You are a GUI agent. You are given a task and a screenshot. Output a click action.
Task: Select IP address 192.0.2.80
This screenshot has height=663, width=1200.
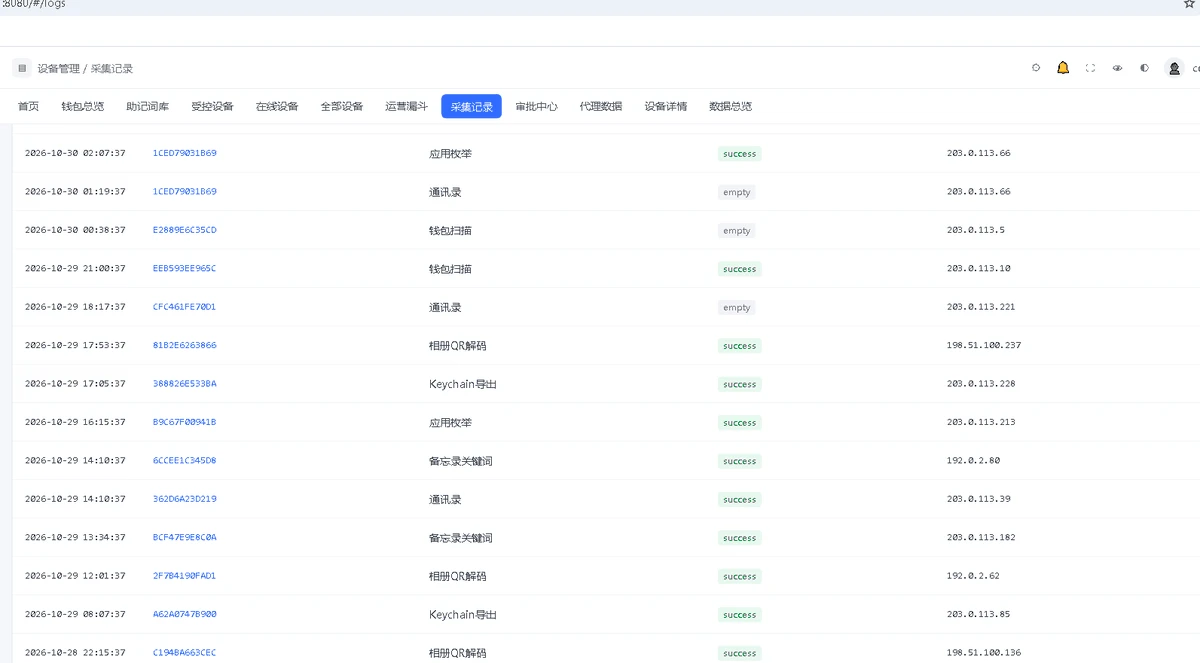[973, 461]
